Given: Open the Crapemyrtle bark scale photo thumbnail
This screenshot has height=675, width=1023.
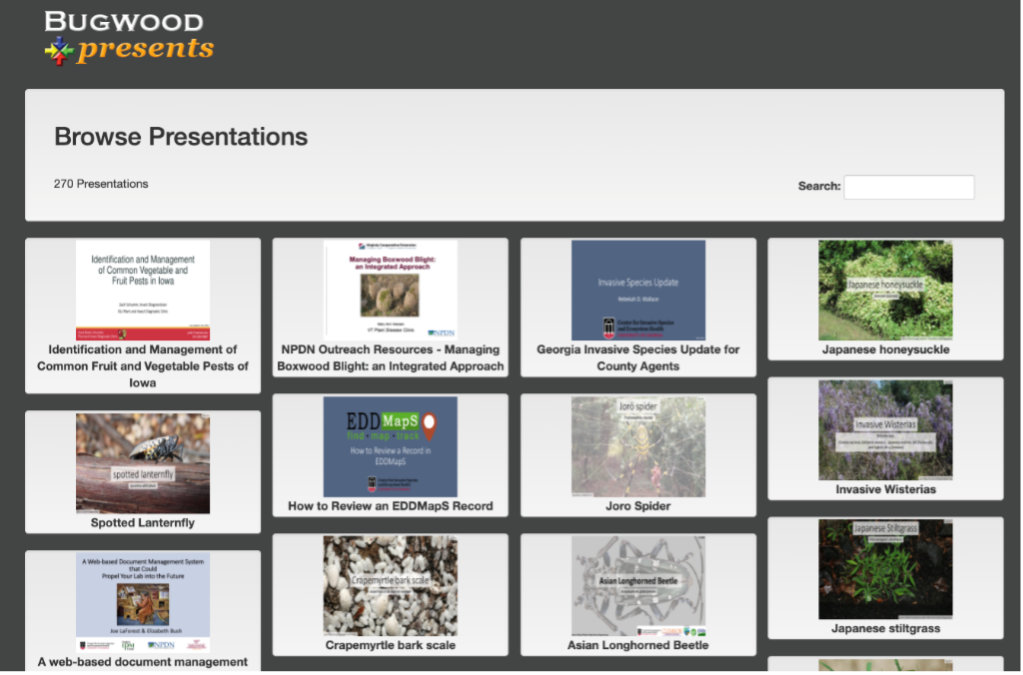Looking at the screenshot, I should [x=390, y=586].
